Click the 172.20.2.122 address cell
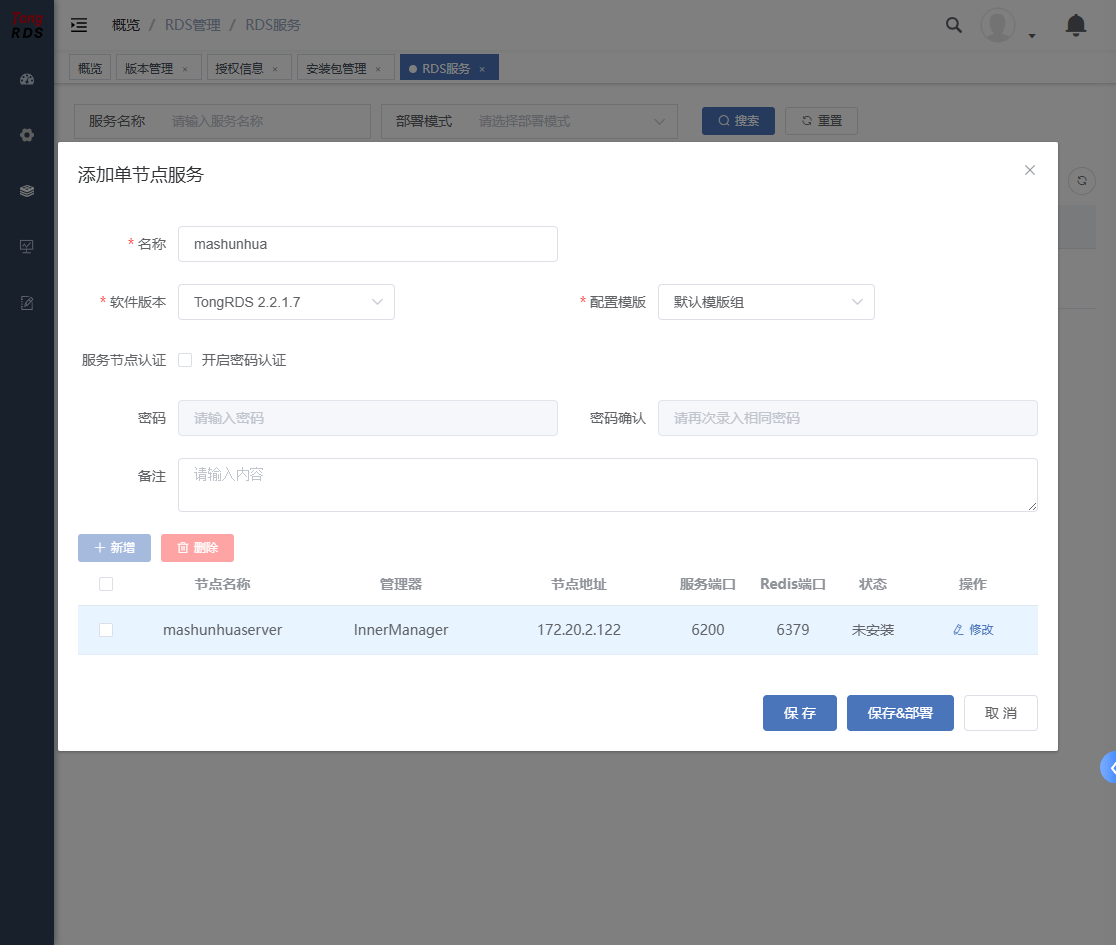Viewport: 1116px width, 945px height. pyautogui.click(x=579, y=630)
